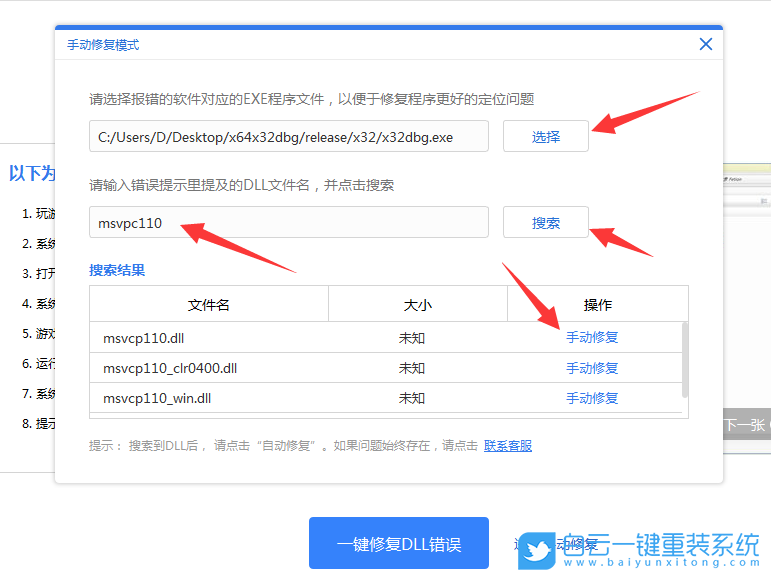
Task: Select the msvcp110.dll file name cell
Action: point(143,338)
